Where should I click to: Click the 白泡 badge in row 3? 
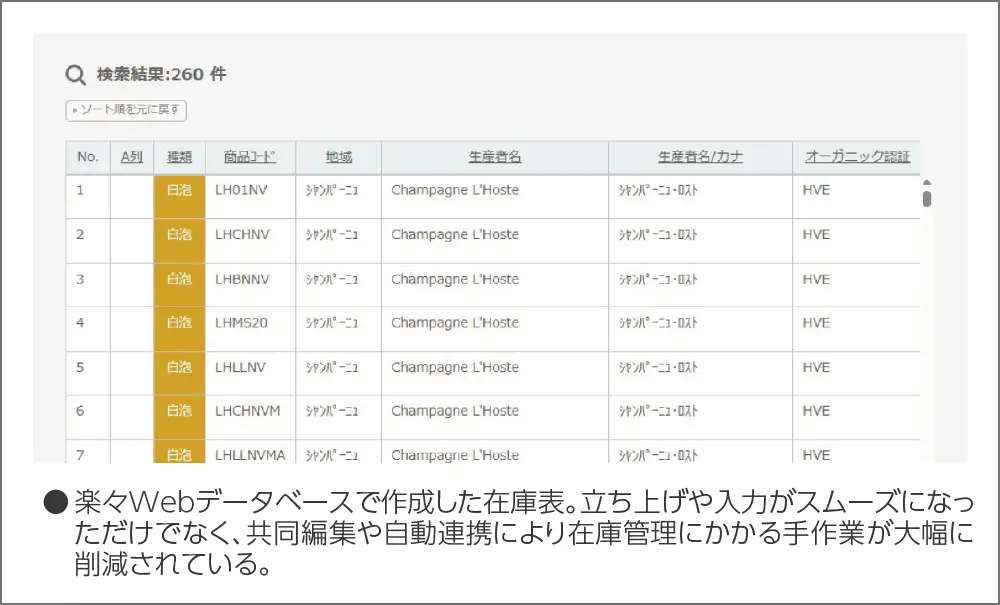[179, 279]
